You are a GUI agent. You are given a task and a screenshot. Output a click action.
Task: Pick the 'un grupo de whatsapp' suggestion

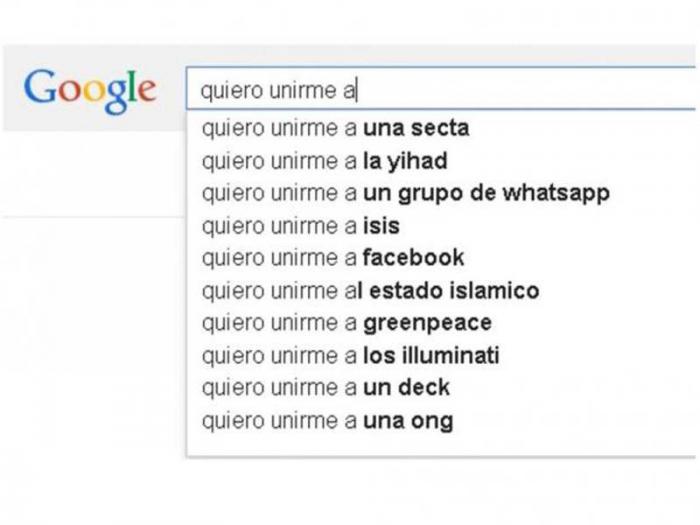tap(405, 192)
